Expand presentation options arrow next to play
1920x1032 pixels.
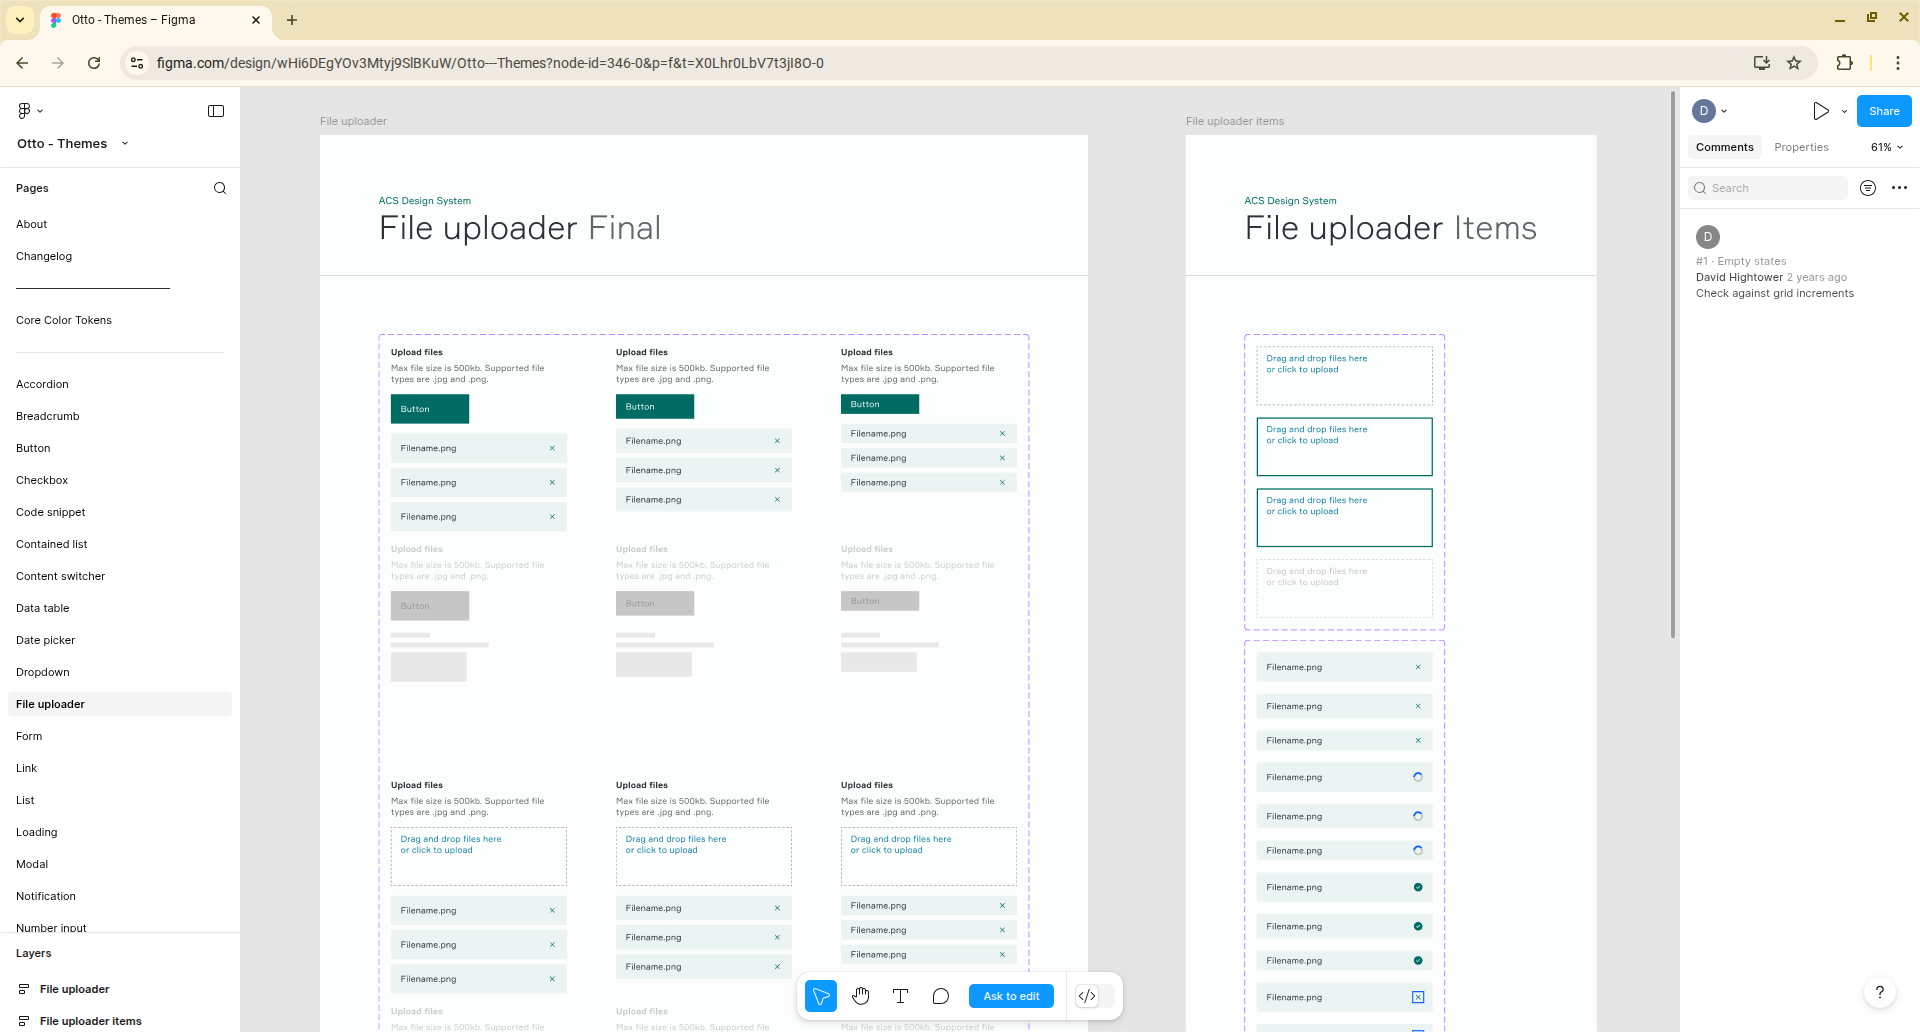point(1844,112)
